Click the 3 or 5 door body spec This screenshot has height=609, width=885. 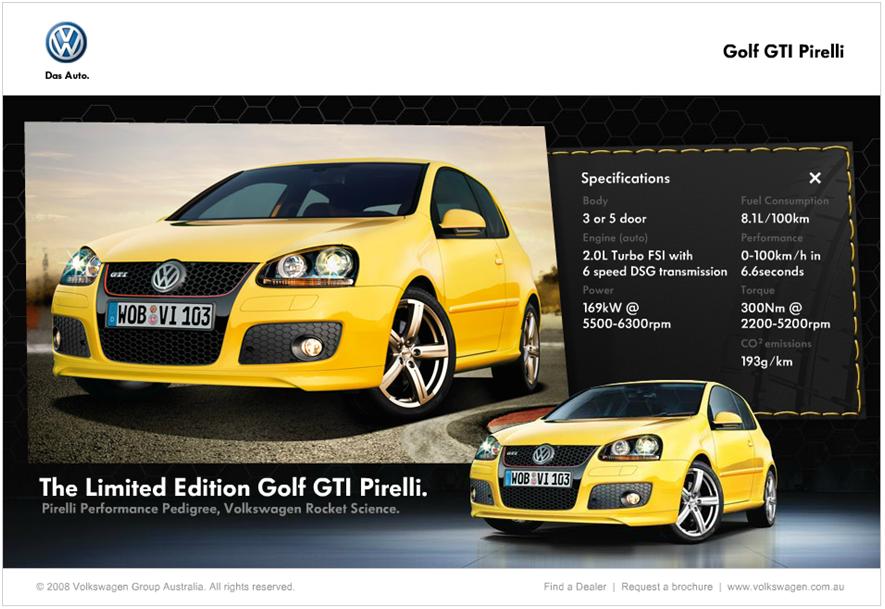point(614,218)
